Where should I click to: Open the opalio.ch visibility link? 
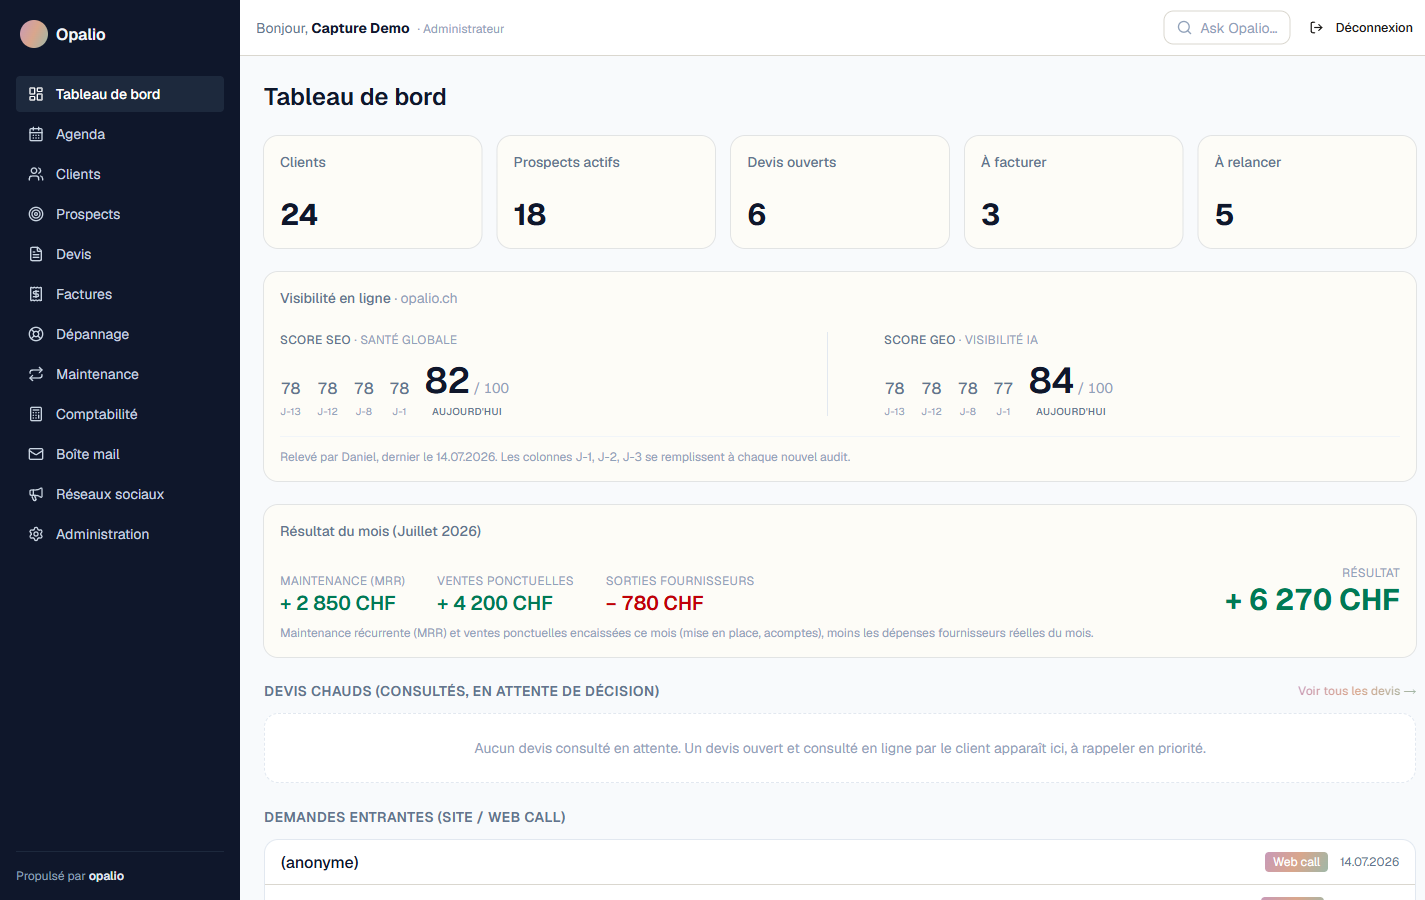pos(429,298)
